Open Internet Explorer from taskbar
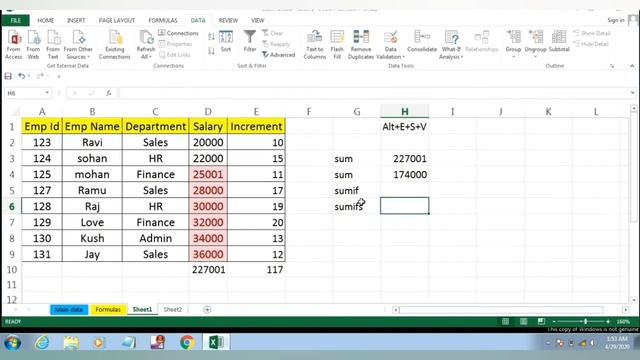The width and height of the screenshot is (640, 360). pyautogui.click(x=42, y=342)
